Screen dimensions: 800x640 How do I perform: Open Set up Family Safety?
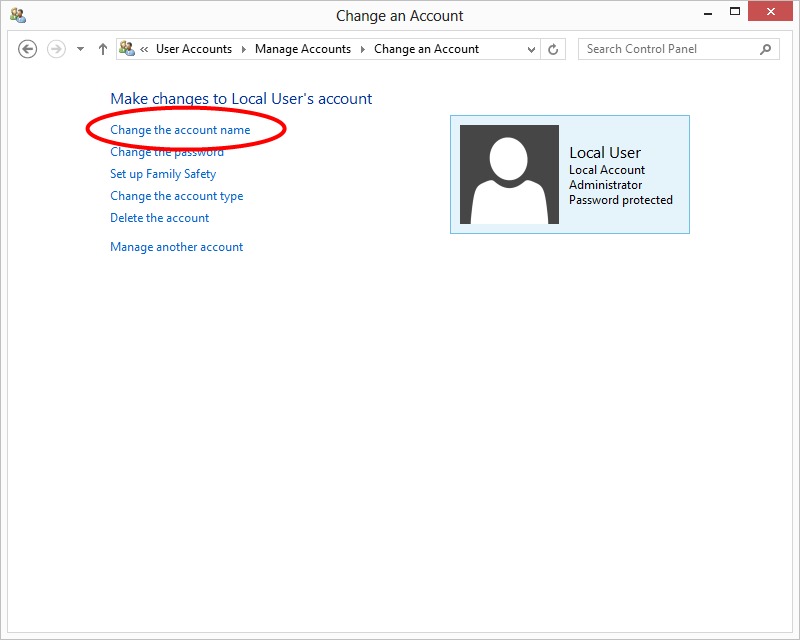click(163, 174)
